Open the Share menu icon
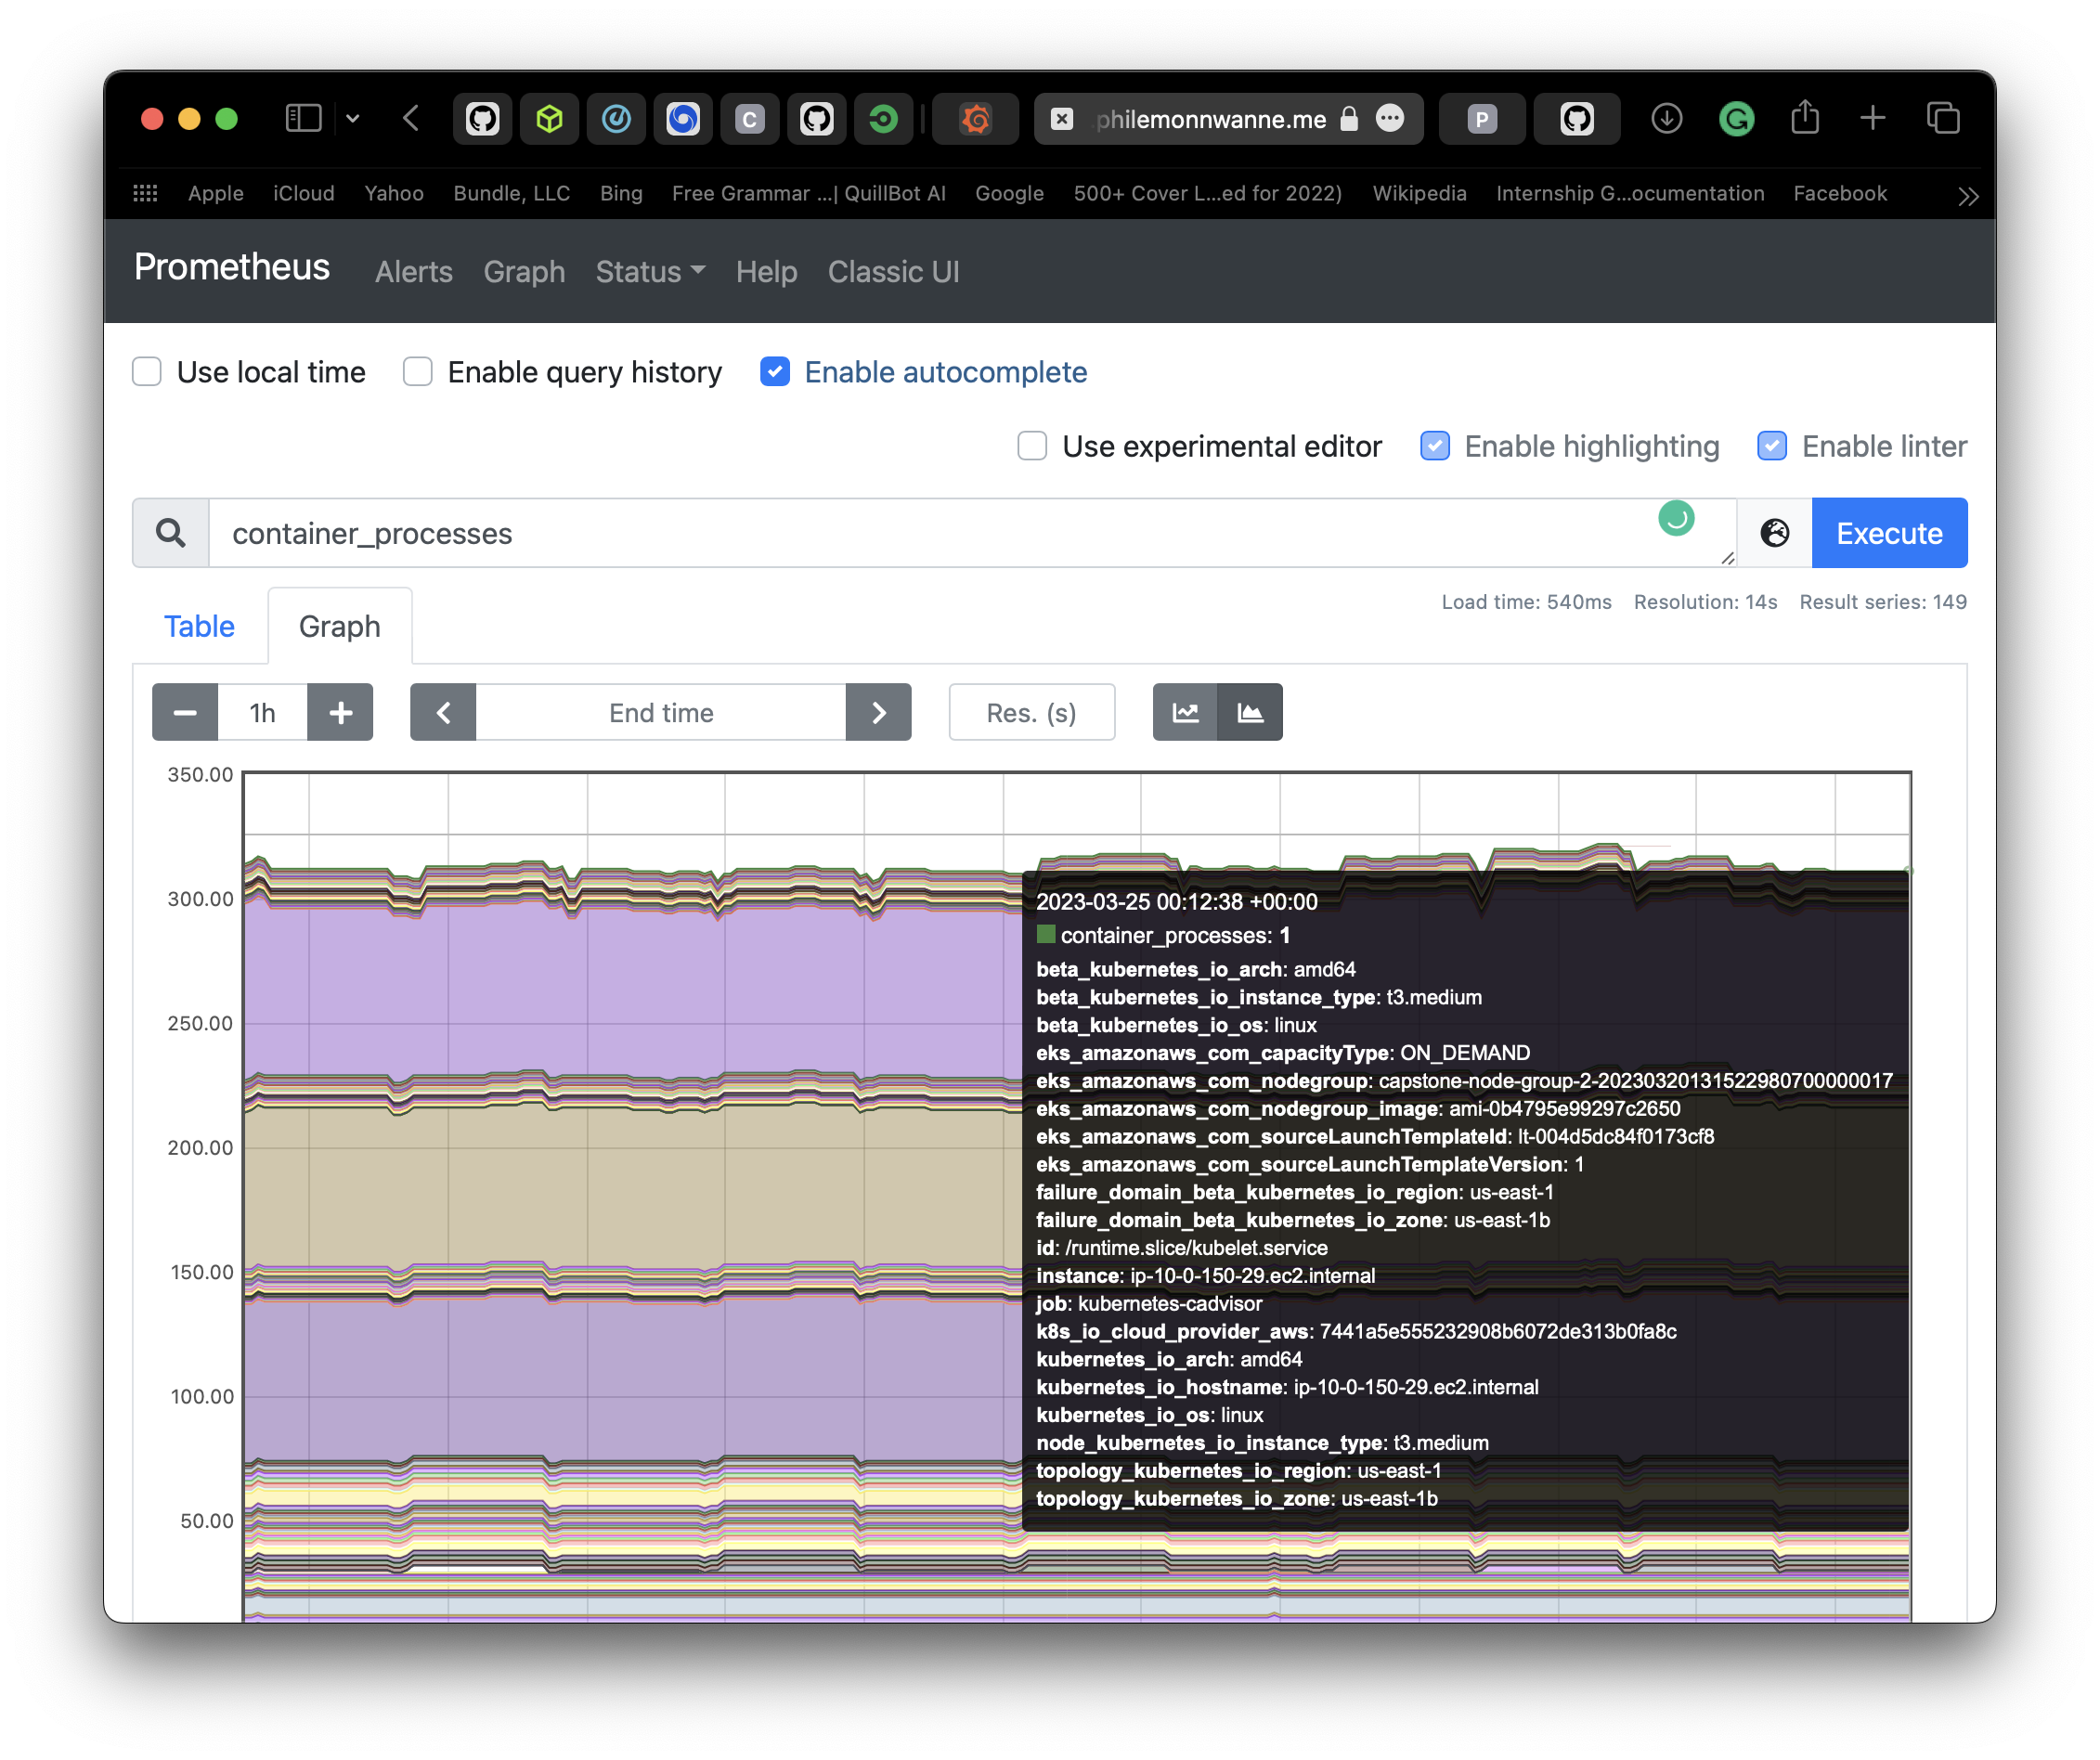This screenshot has width=2100, height=1760. [x=1805, y=117]
